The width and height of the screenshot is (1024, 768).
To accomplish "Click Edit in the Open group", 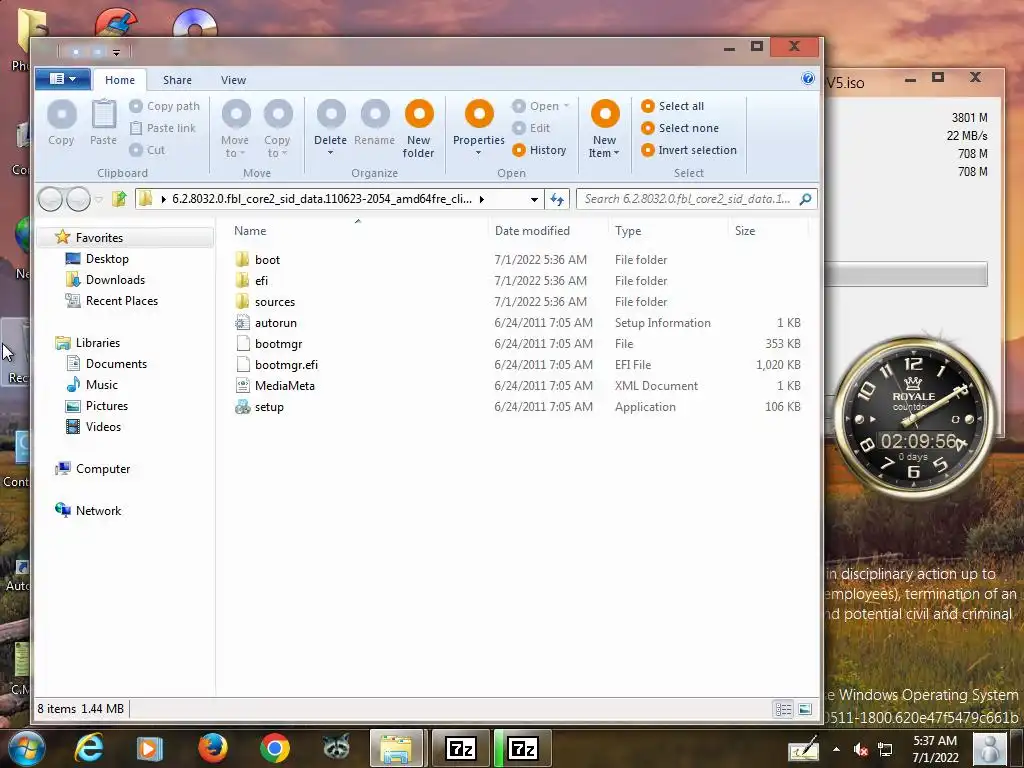I will [532, 128].
